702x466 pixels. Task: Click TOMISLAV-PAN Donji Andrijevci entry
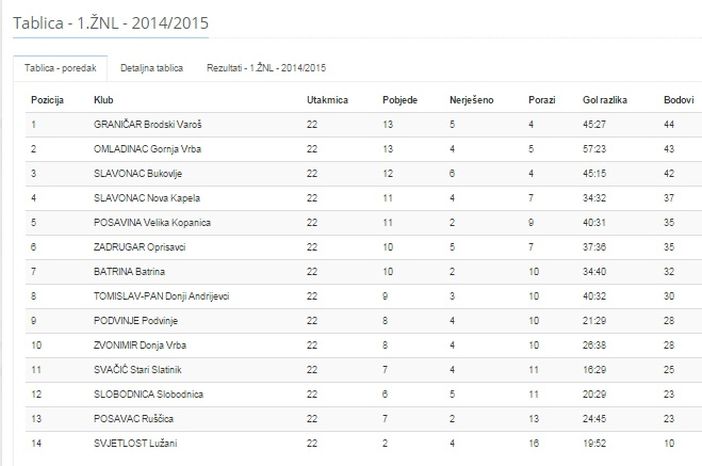[x=162, y=296]
